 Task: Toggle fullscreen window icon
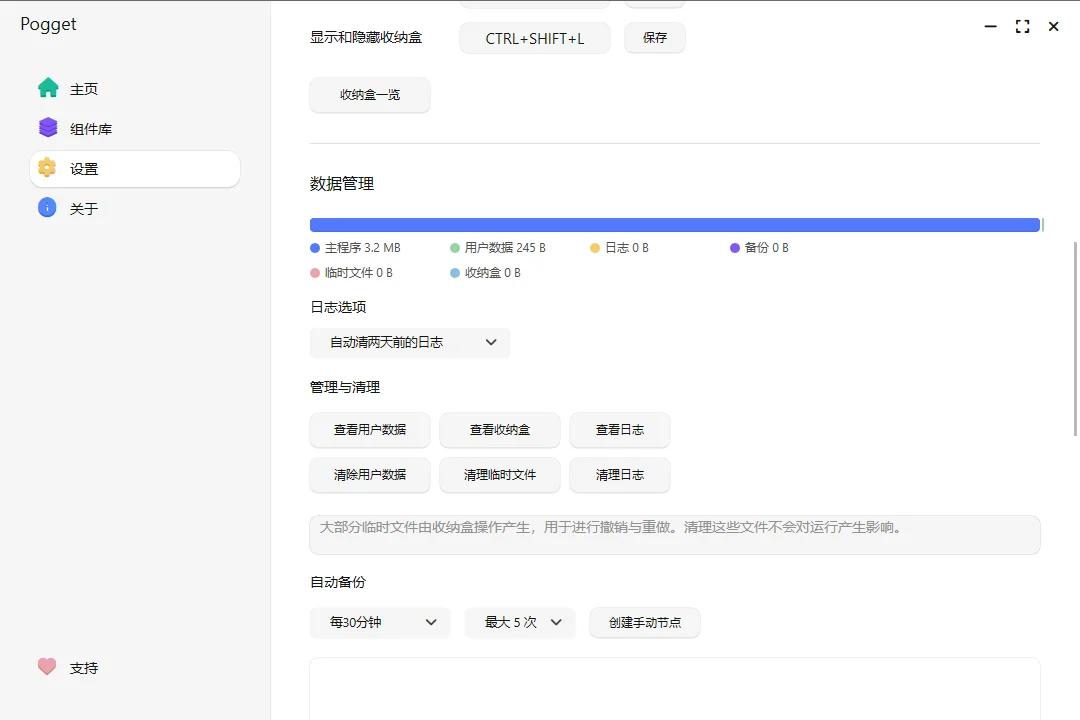(1023, 27)
